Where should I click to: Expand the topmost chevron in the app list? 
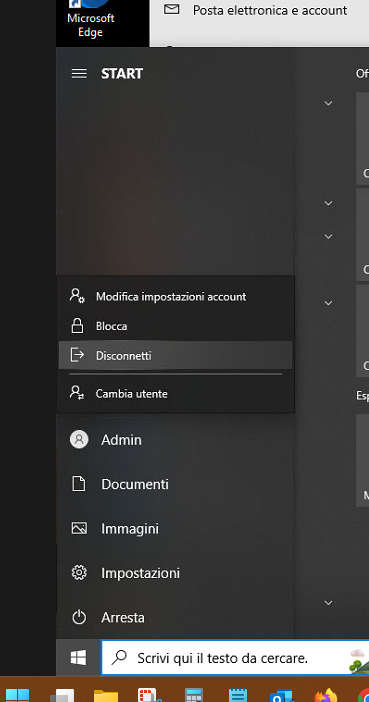(328, 103)
